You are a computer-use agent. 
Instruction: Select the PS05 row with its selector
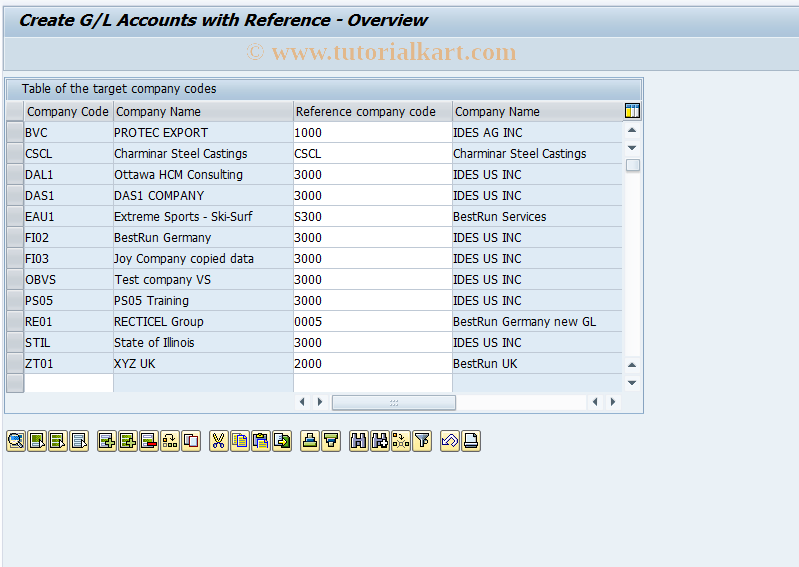pyautogui.click(x=15, y=301)
